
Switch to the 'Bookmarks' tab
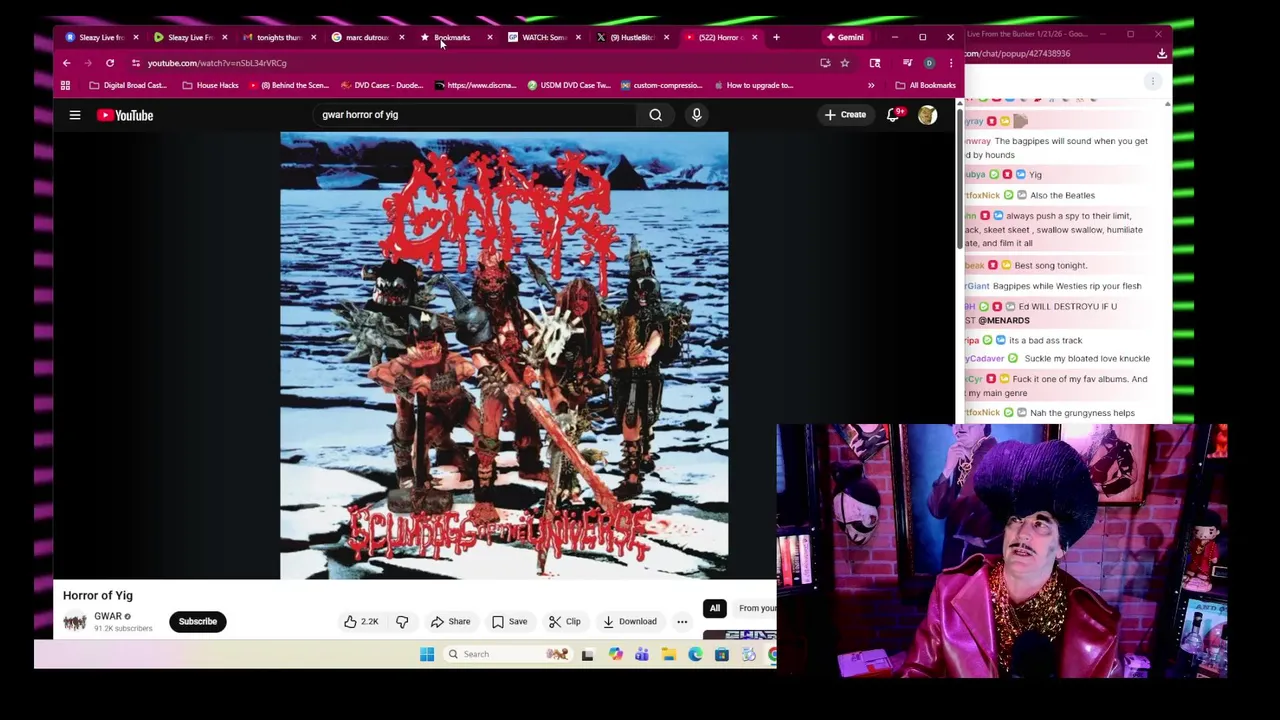[x=451, y=37]
